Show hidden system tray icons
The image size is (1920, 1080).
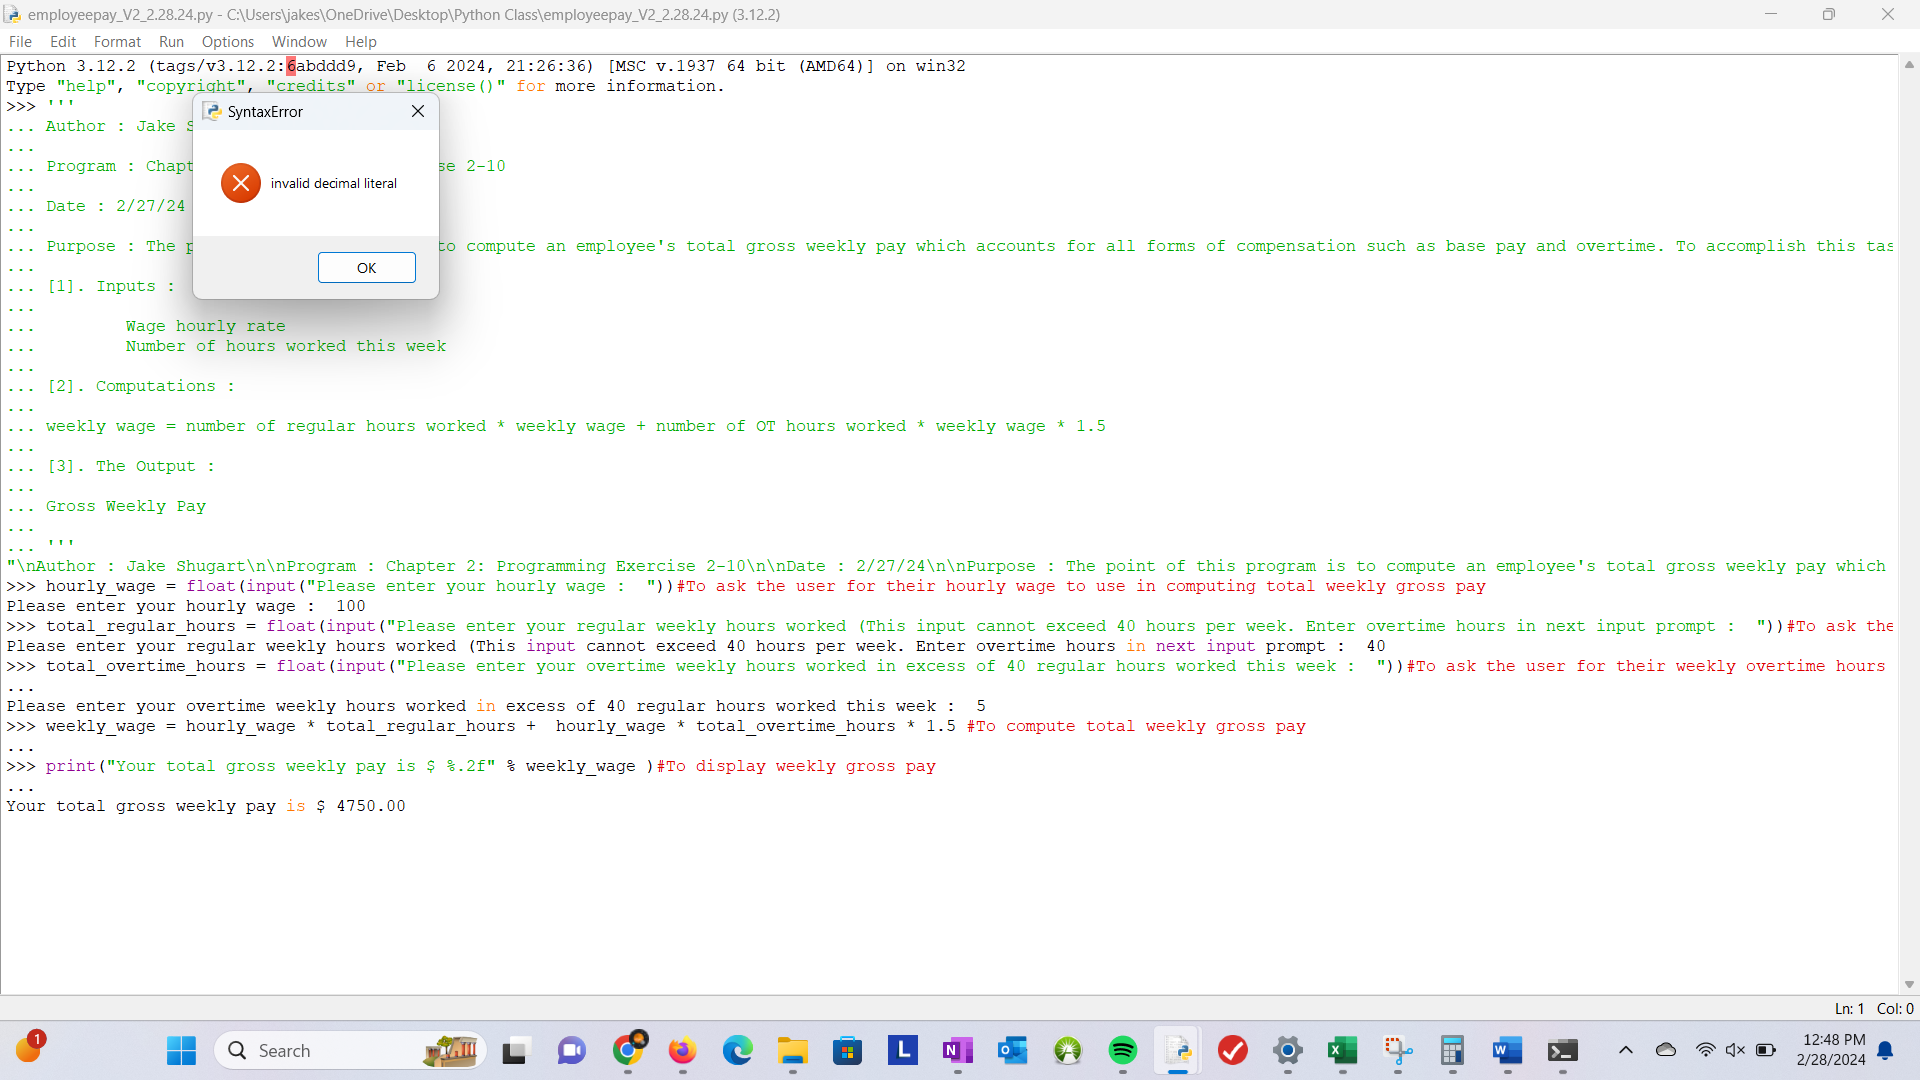click(1626, 1050)
